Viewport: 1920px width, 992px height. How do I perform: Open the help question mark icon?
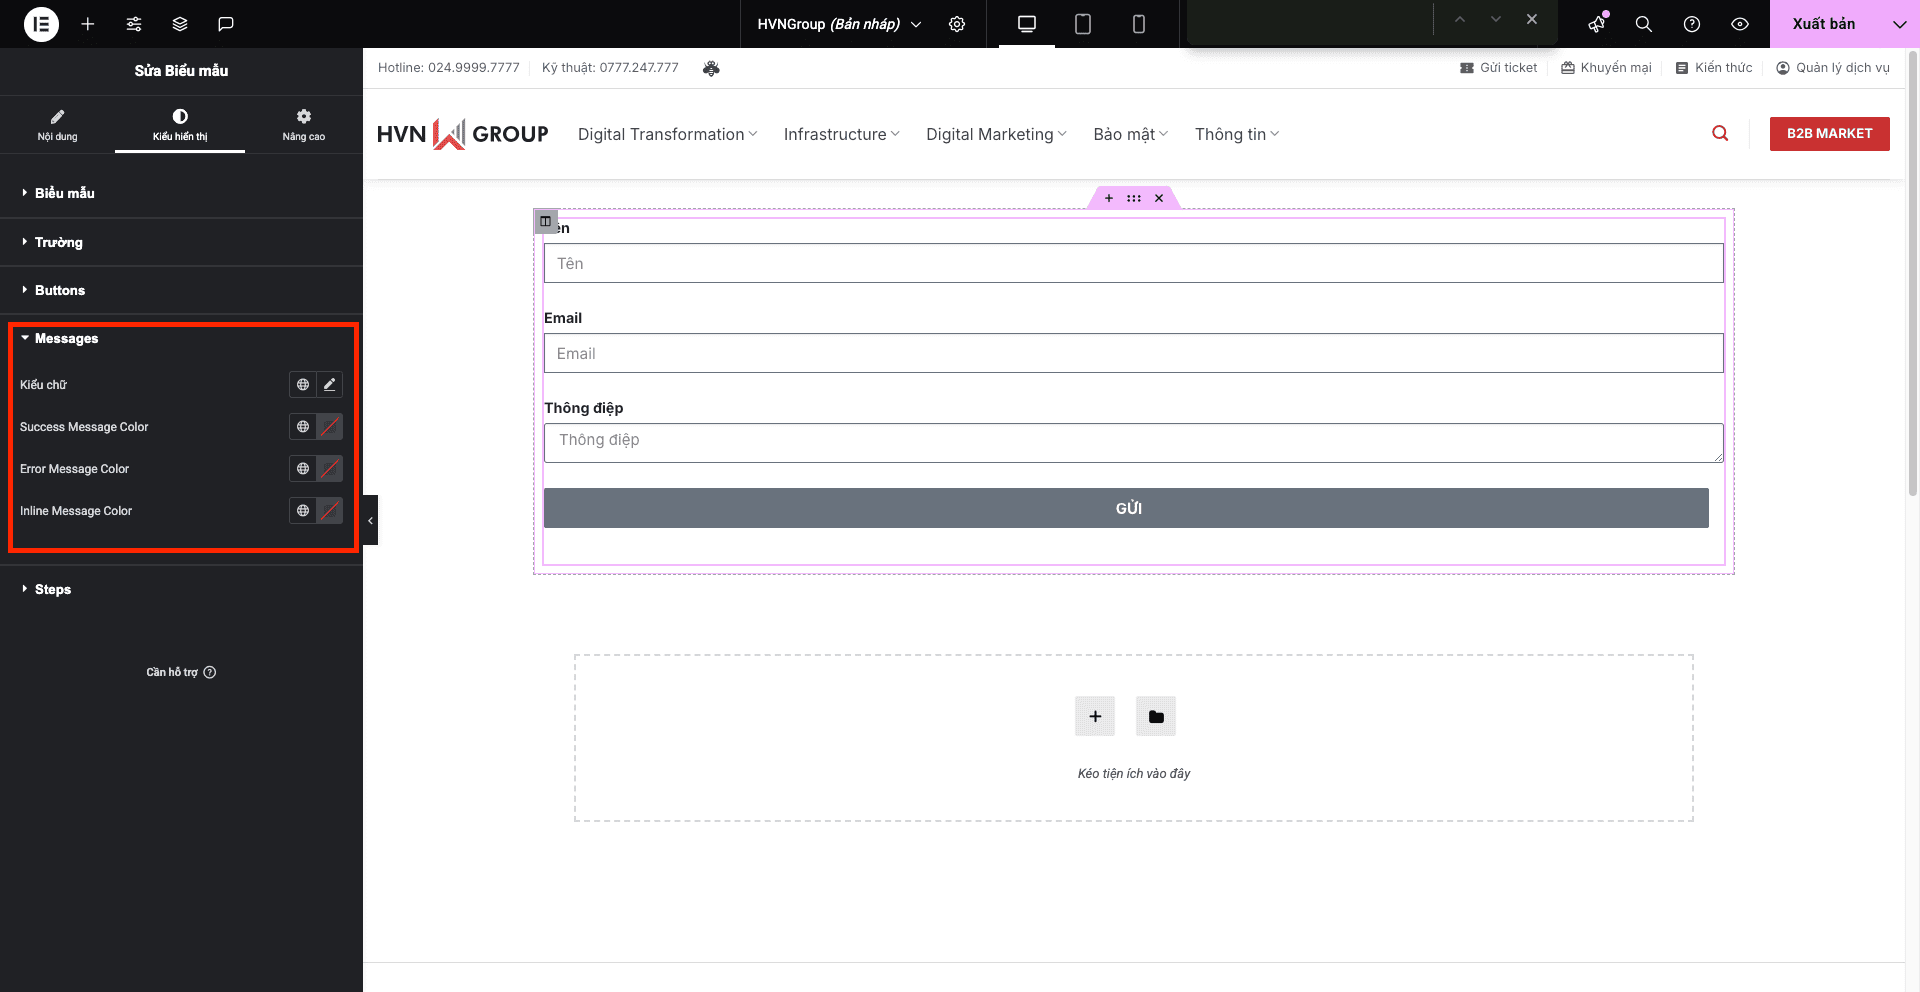pyautogui.click(x=1692, y=24)
